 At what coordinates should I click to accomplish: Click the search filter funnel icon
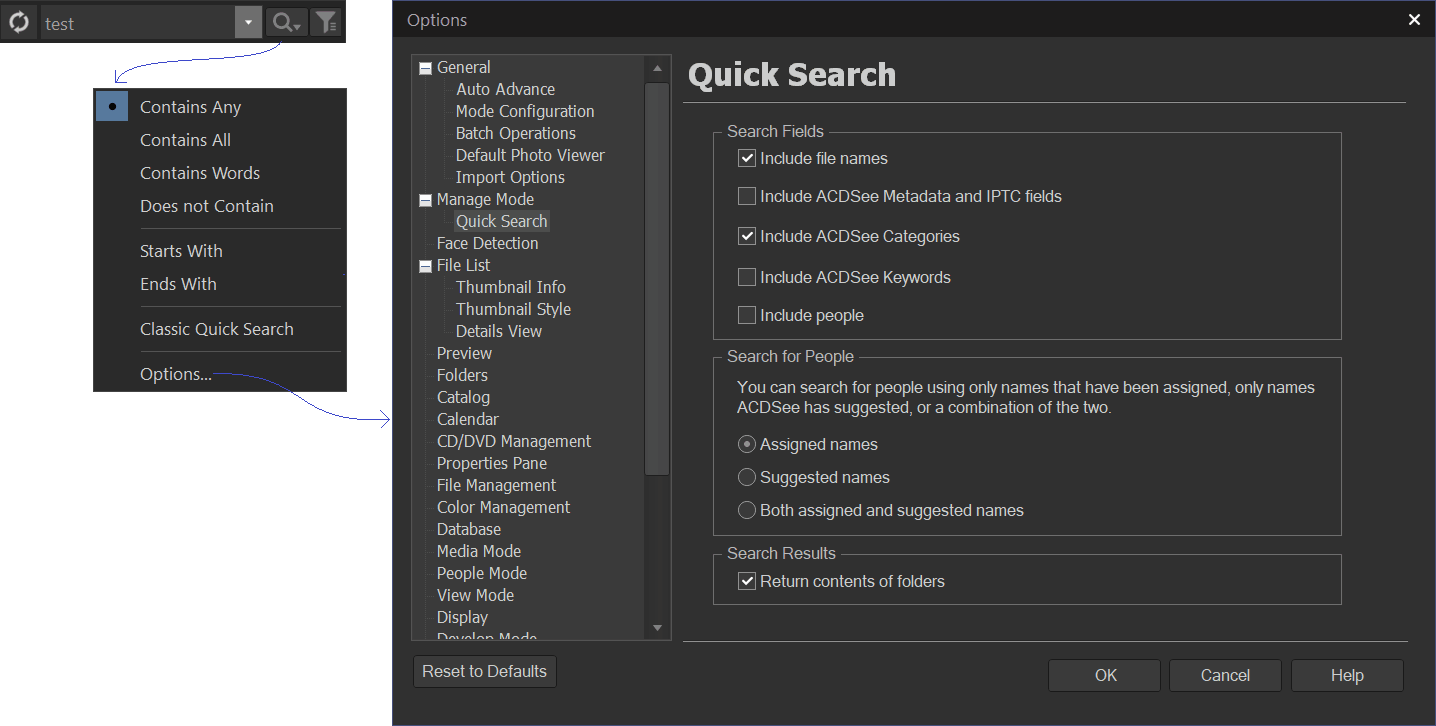[326, 23]
